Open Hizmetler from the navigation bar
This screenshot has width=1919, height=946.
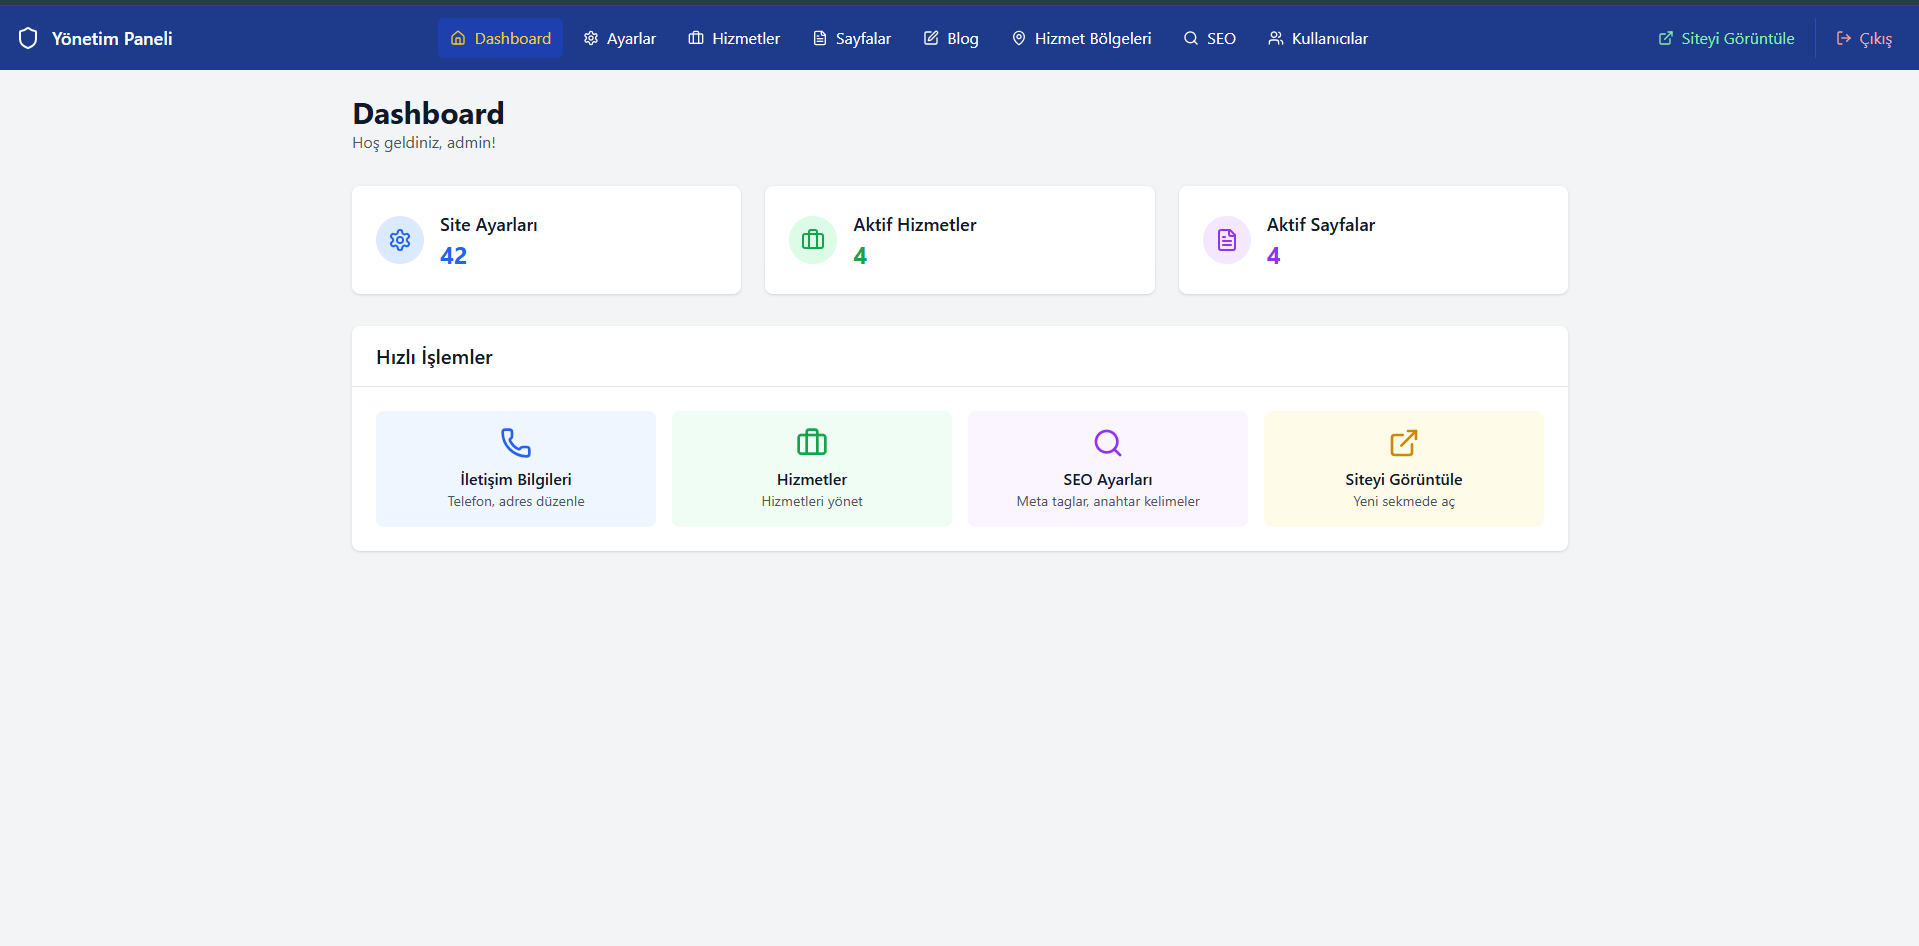[x=734, y=38]
